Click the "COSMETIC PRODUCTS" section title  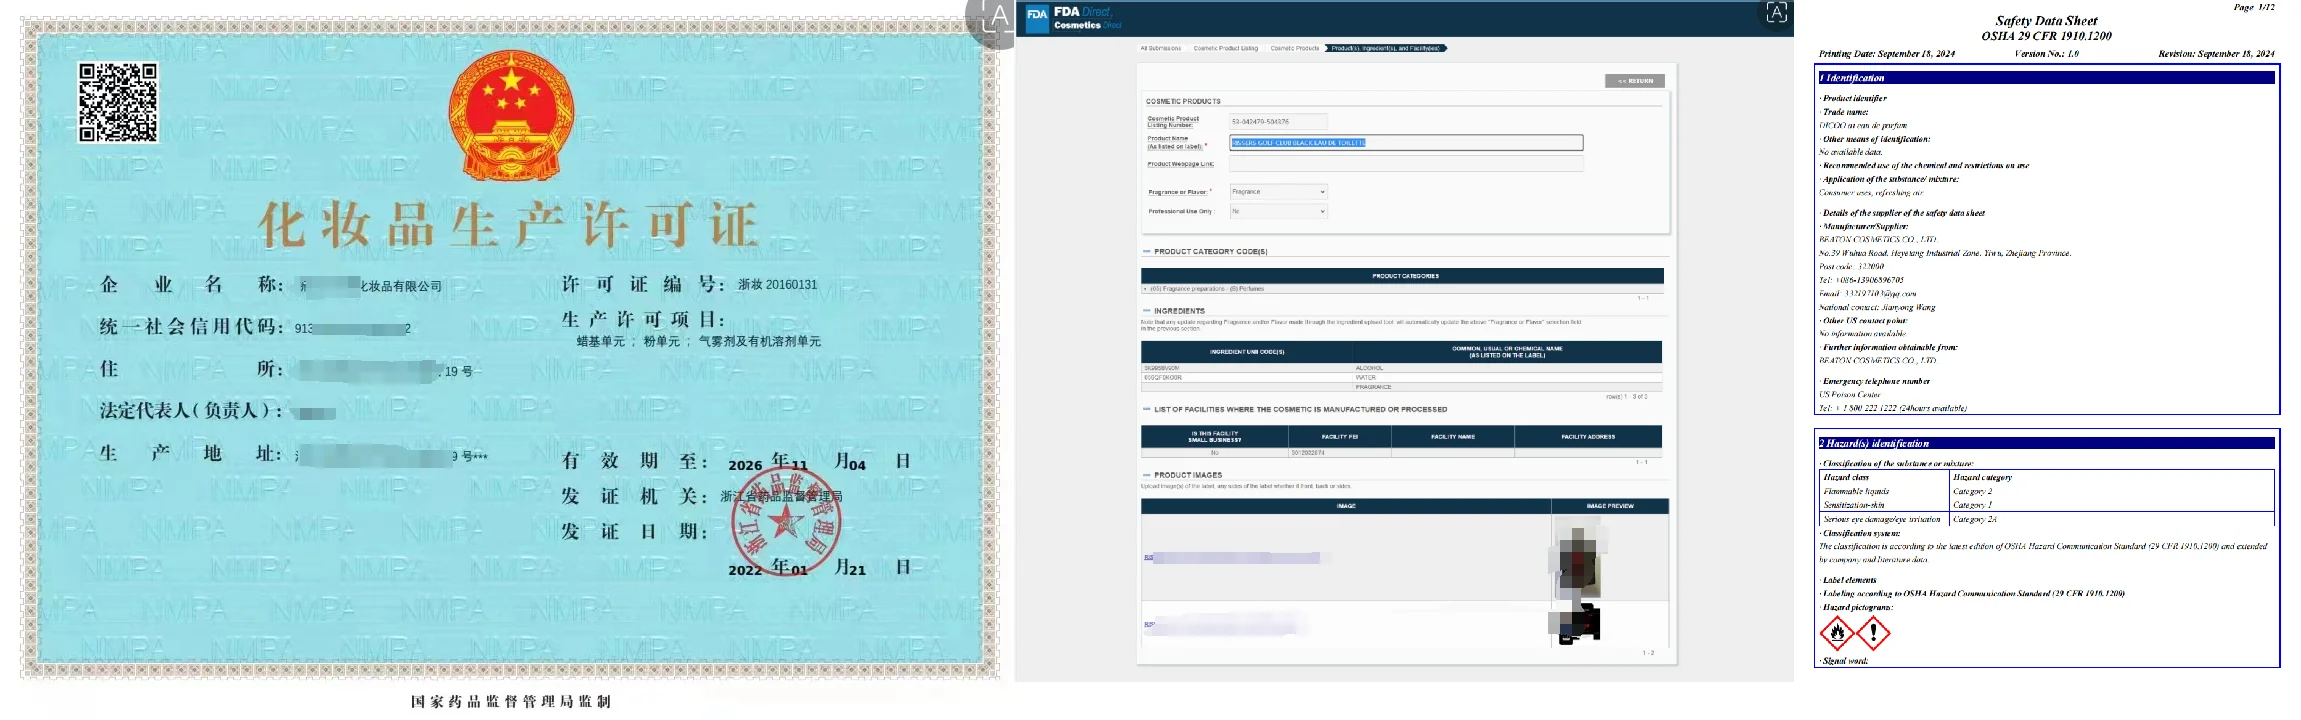coord(1183,101)
